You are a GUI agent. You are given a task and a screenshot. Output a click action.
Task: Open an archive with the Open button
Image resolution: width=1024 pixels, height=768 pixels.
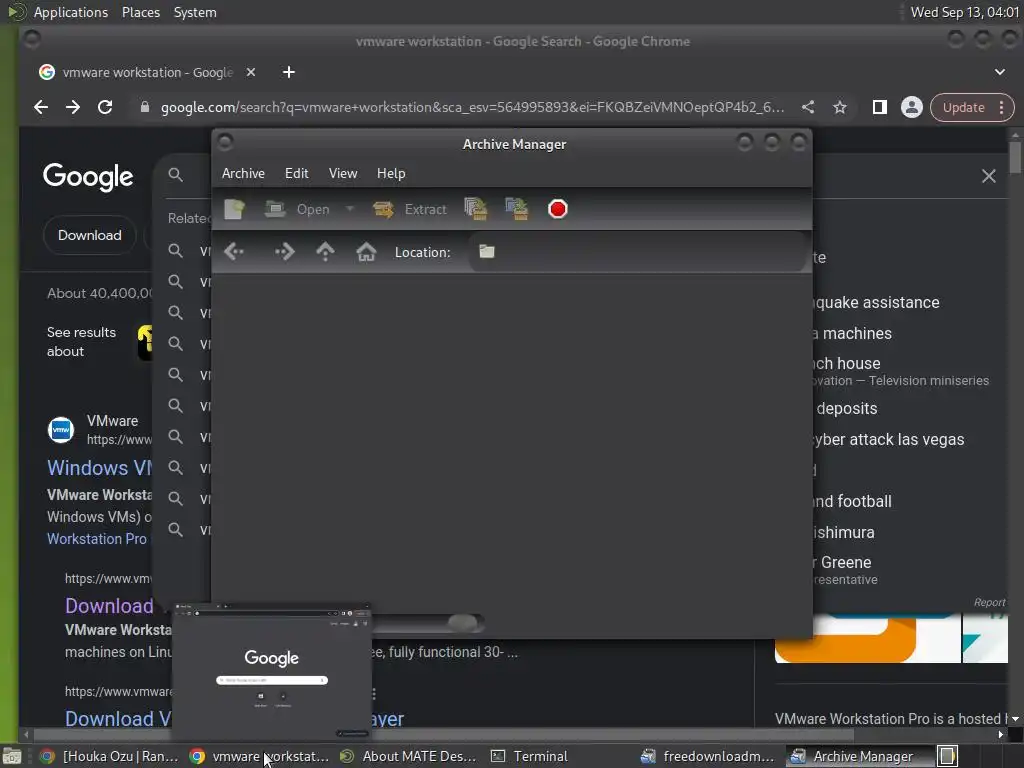(297, 209)
